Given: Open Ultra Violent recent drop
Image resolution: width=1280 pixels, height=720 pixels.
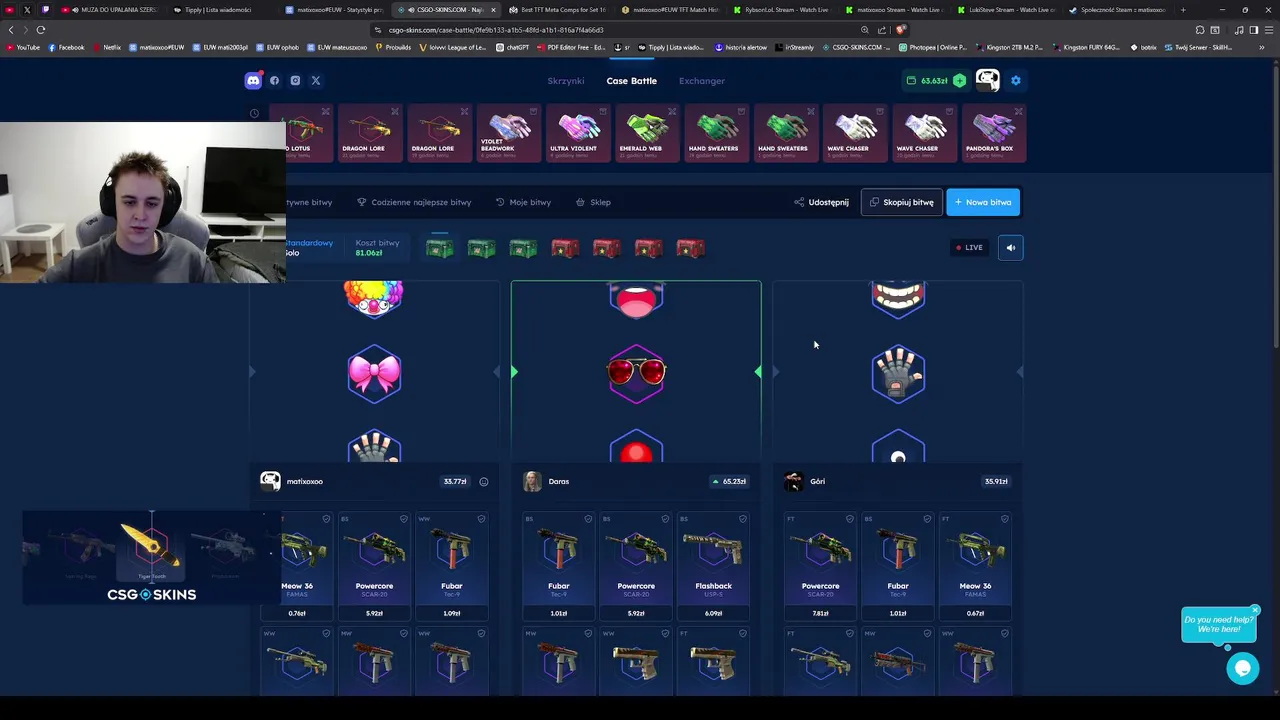Looking at the screenshot, I should [578, 133].
